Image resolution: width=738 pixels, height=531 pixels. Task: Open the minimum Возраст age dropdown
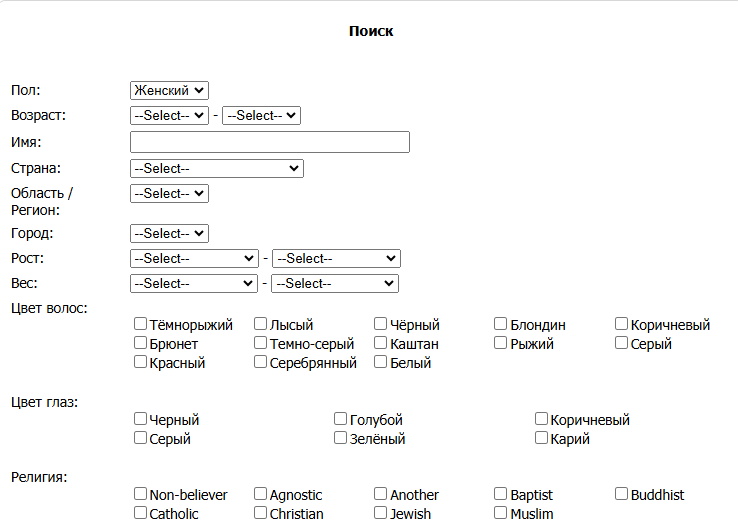(169, 116)
